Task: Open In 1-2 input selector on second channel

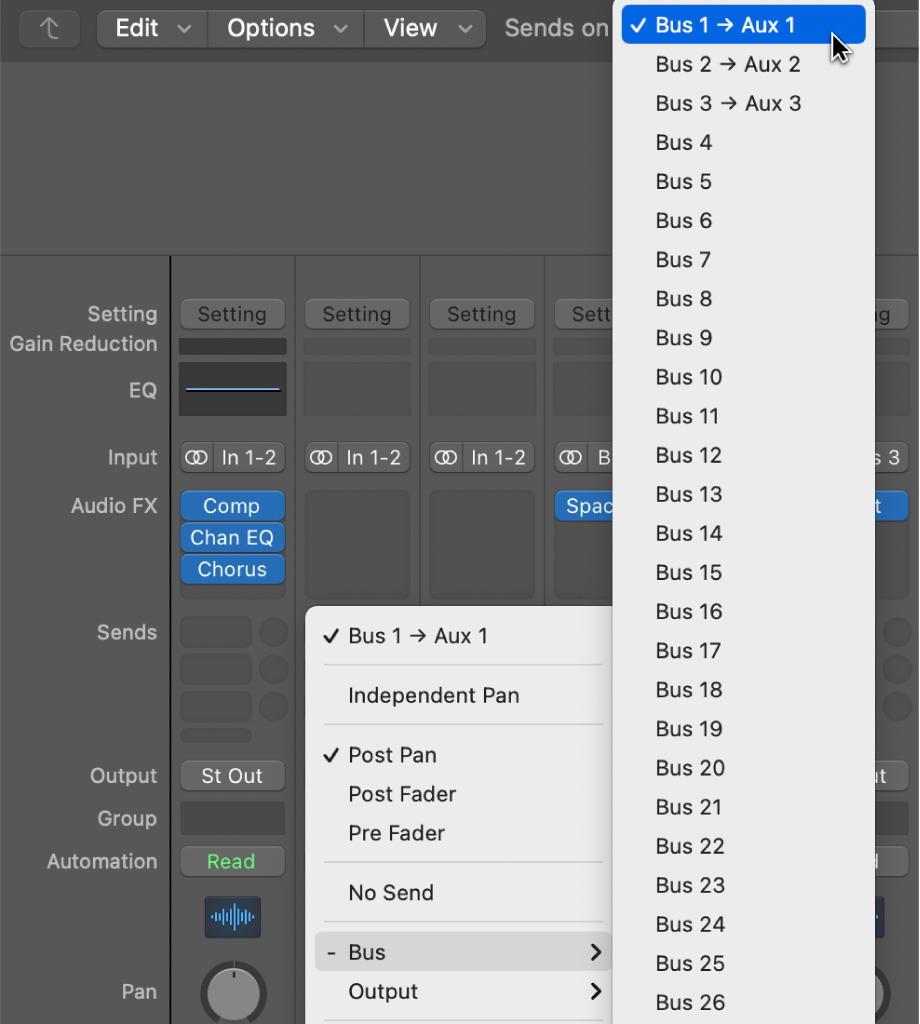Action: 373,457
